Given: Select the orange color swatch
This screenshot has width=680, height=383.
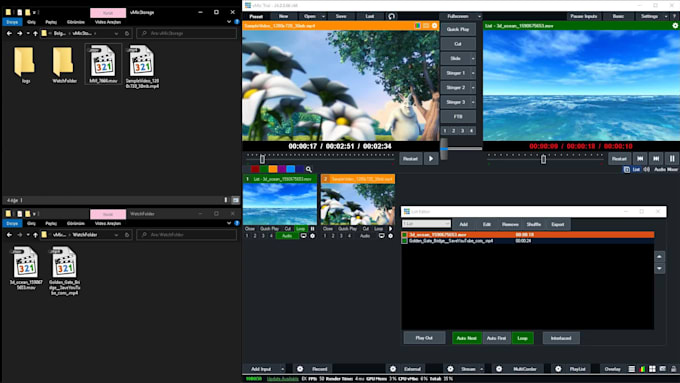Looking at the screenshot, I should (273, 169).
